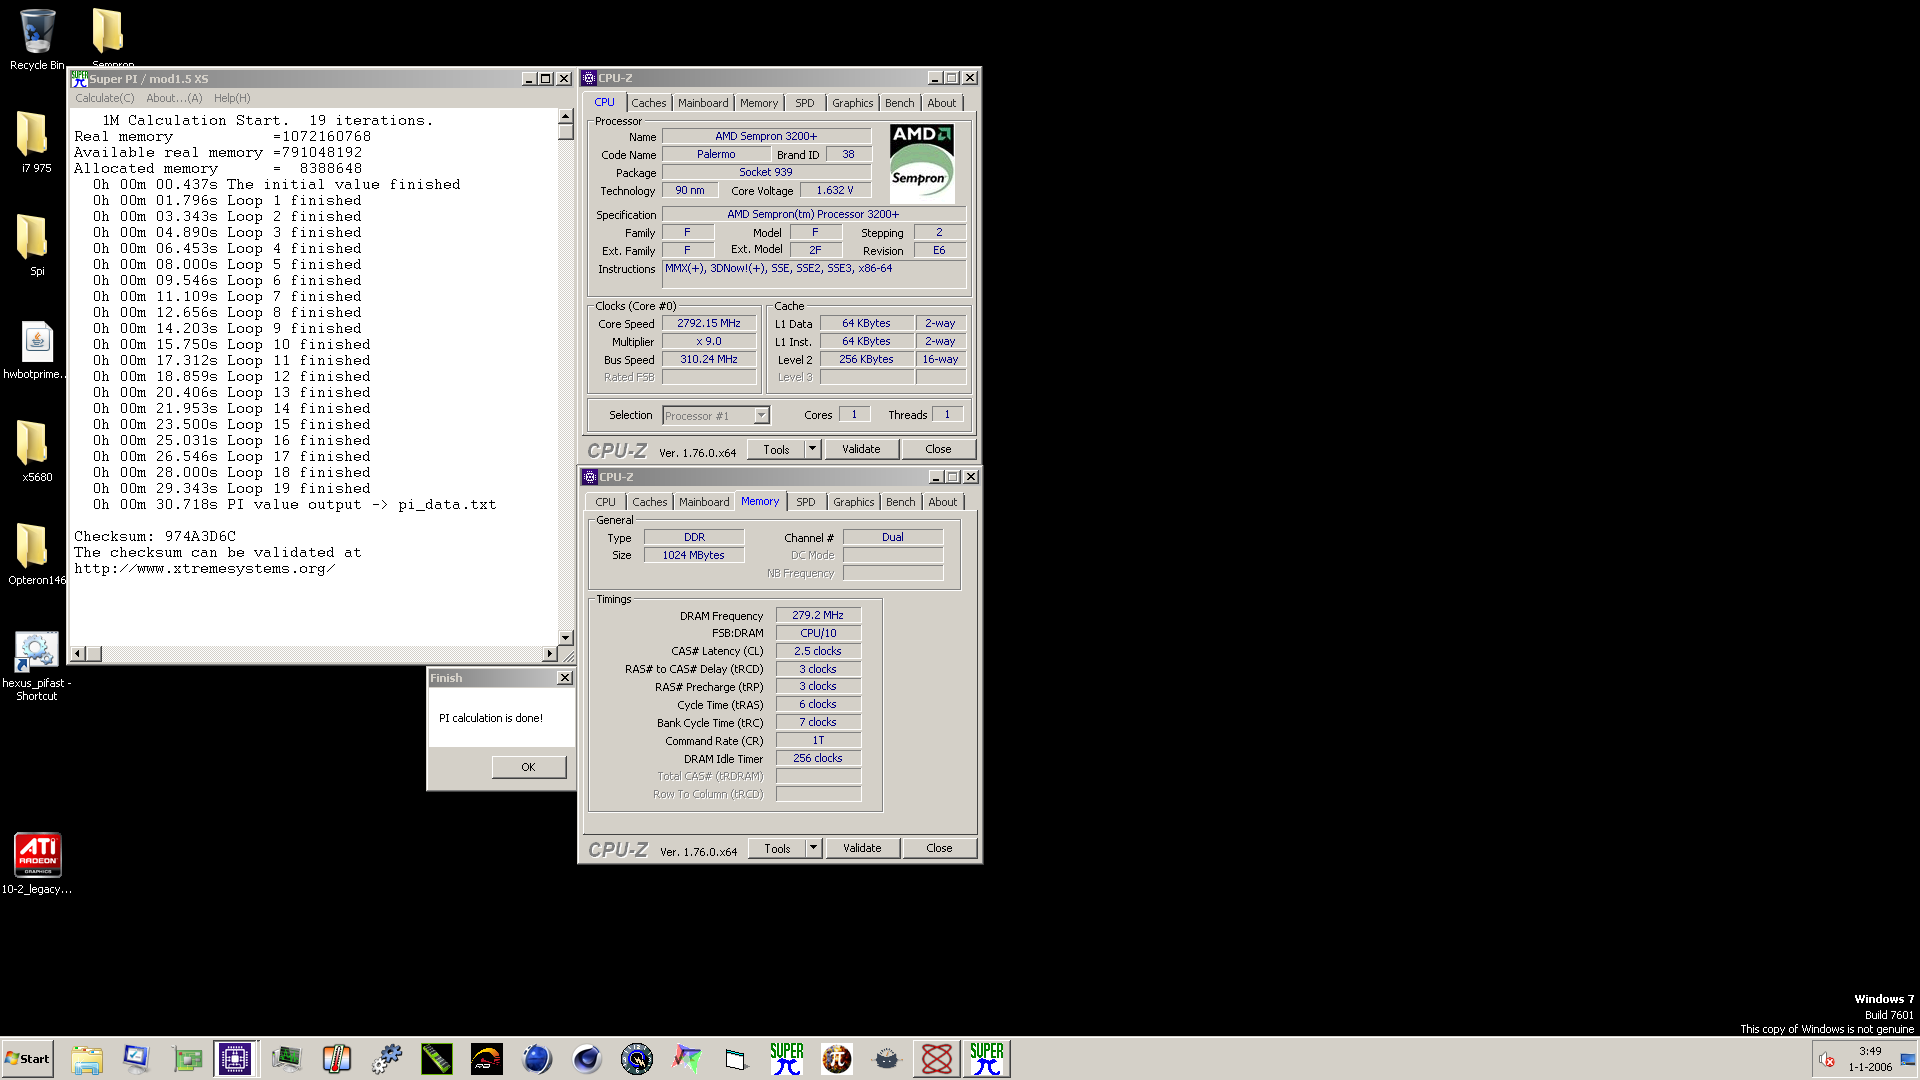1920x1080 pixels.
Task: Launch the hexus_pifast shortcut
Action: click(x=36, y=666)
